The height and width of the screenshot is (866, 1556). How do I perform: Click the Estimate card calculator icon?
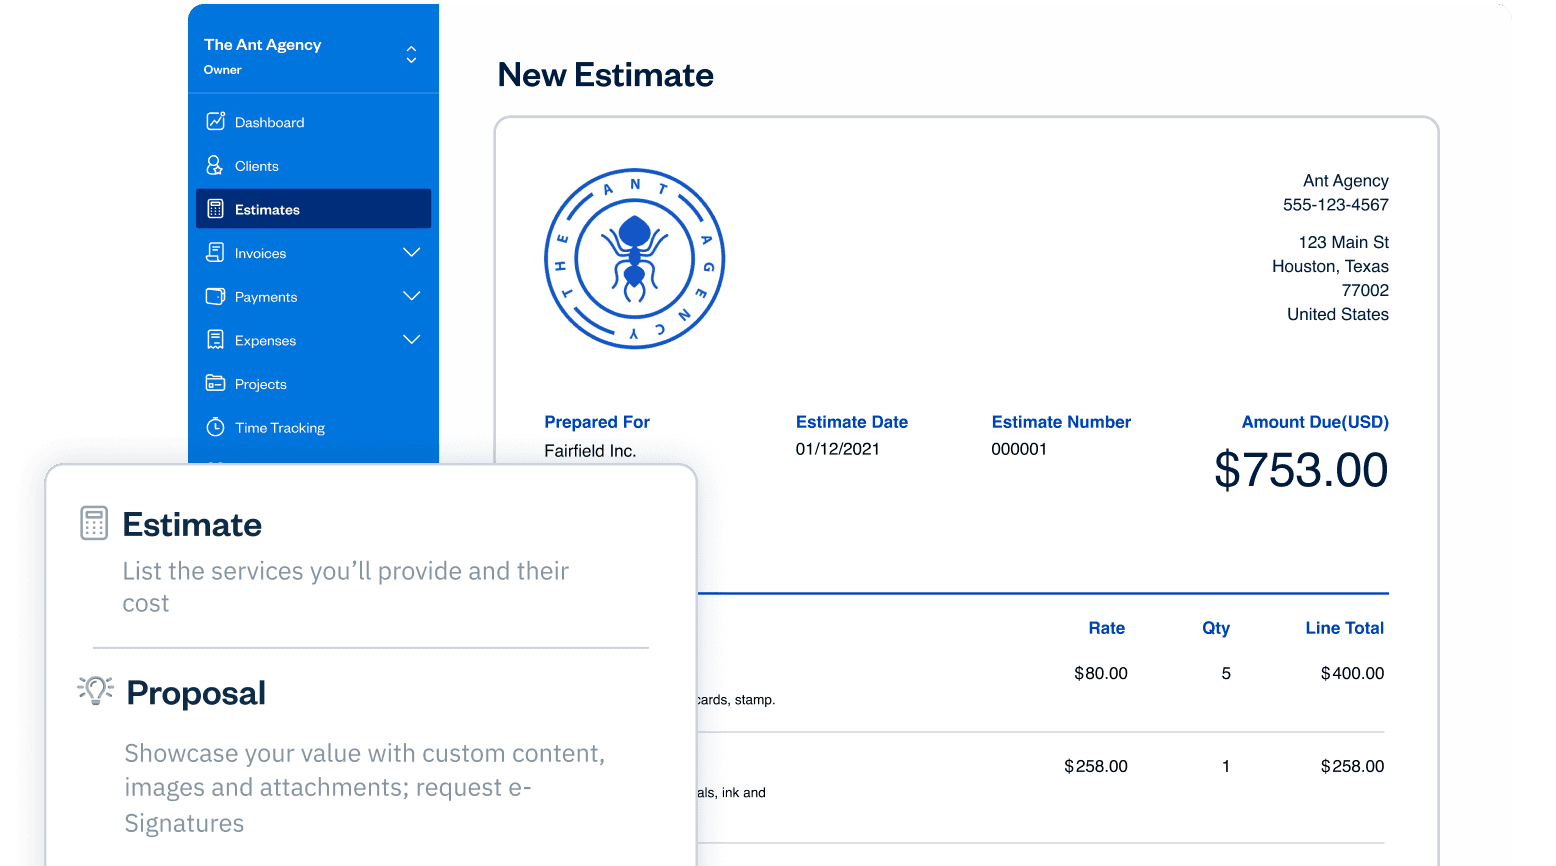(94, 523)
